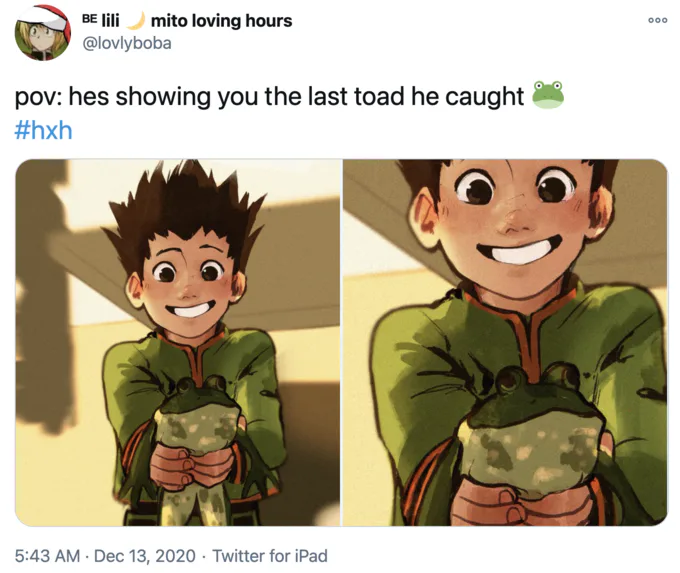Click 'mito loving hours' in the display name
Viewport: 680px width, 573px height.
222,20
